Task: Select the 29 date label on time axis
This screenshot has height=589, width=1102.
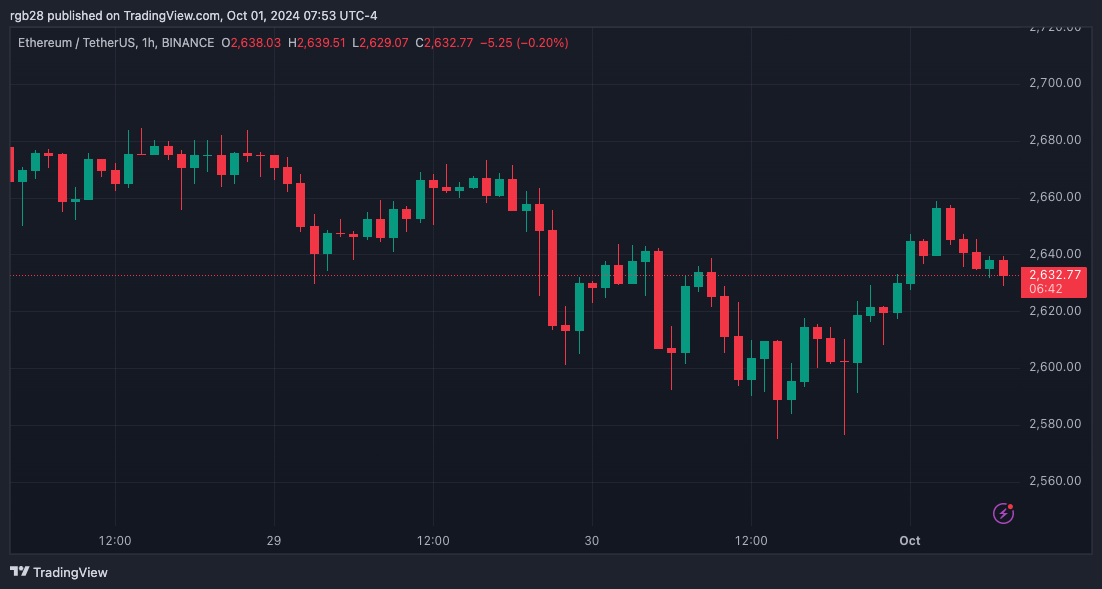Action: pyautogui.click(x=274, y=540)
